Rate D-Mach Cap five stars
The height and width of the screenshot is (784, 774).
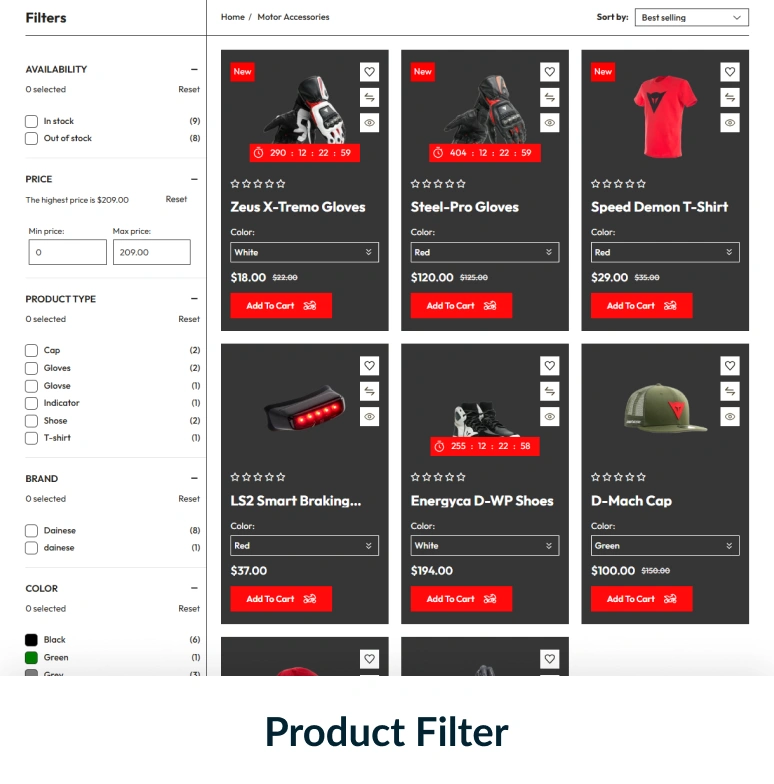click(x=642, y=477)
